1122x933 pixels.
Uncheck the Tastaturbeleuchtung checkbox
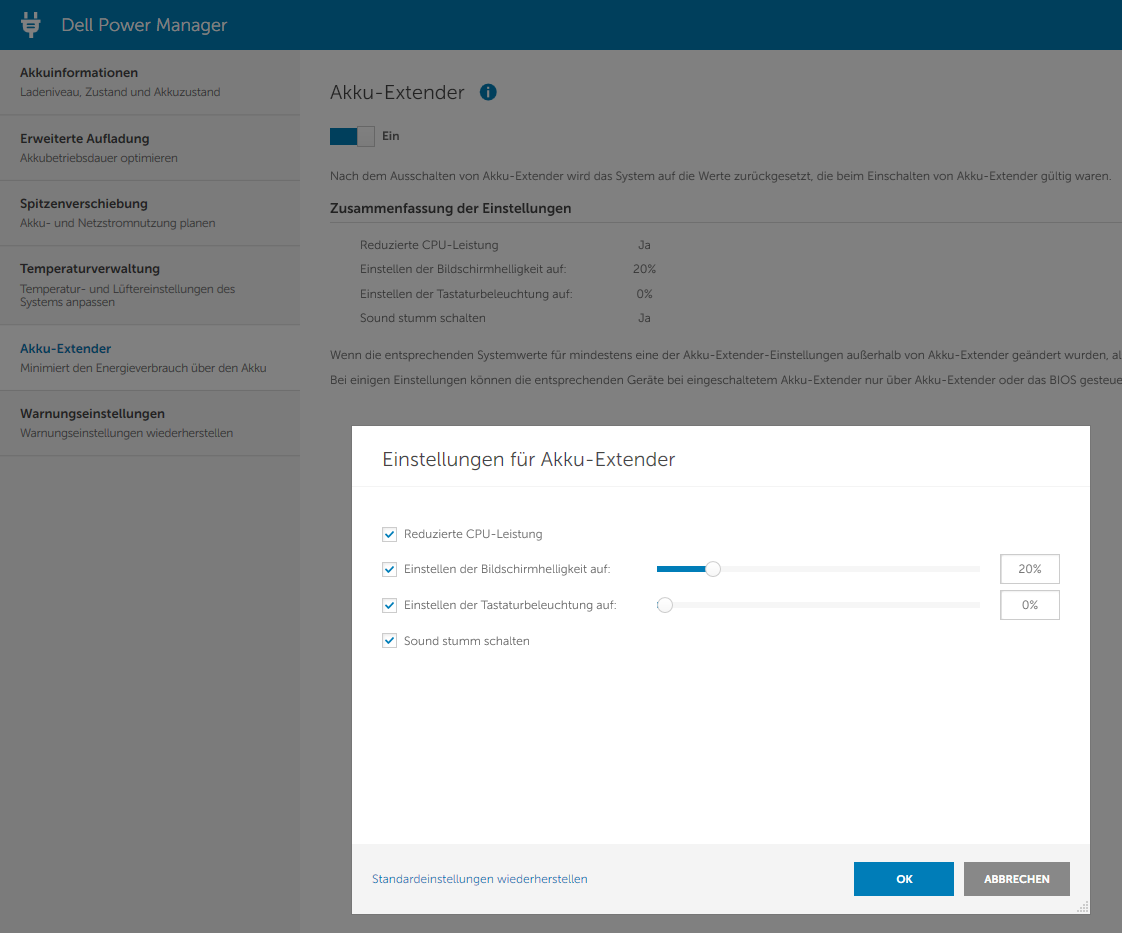390,605
